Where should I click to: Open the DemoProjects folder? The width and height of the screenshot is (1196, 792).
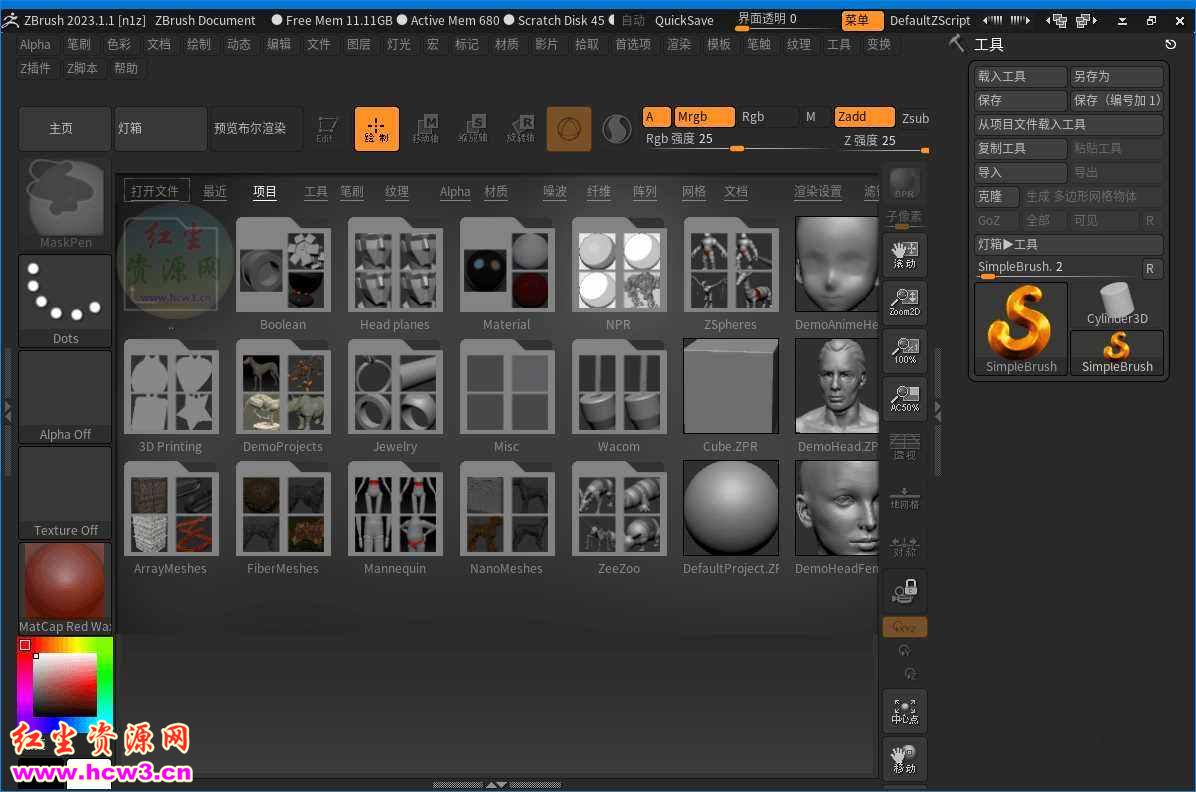(283, 397)
